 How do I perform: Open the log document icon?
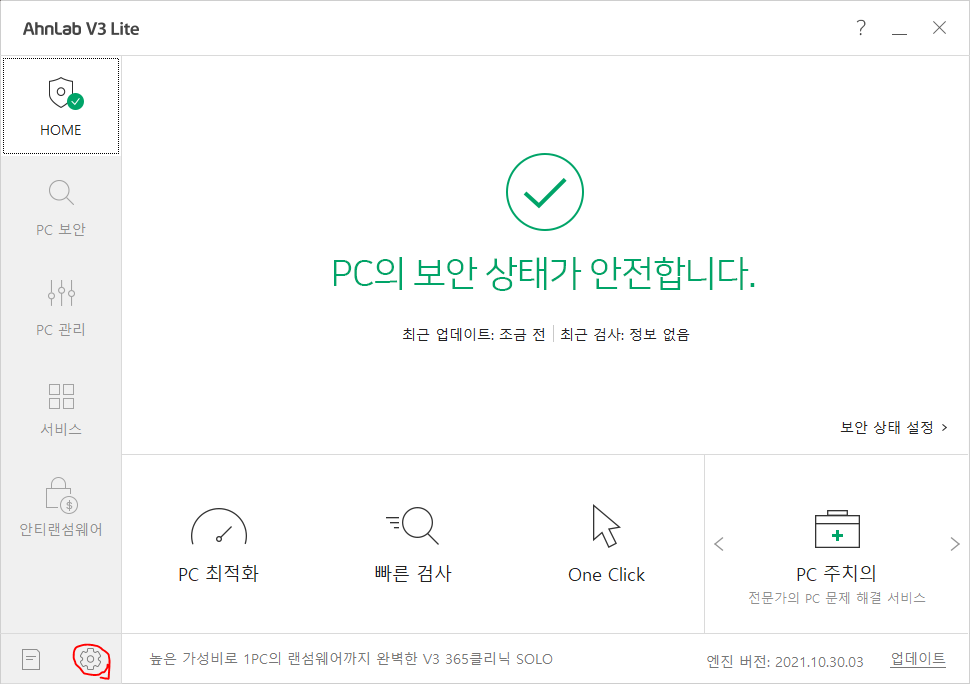tap(31, 659)
